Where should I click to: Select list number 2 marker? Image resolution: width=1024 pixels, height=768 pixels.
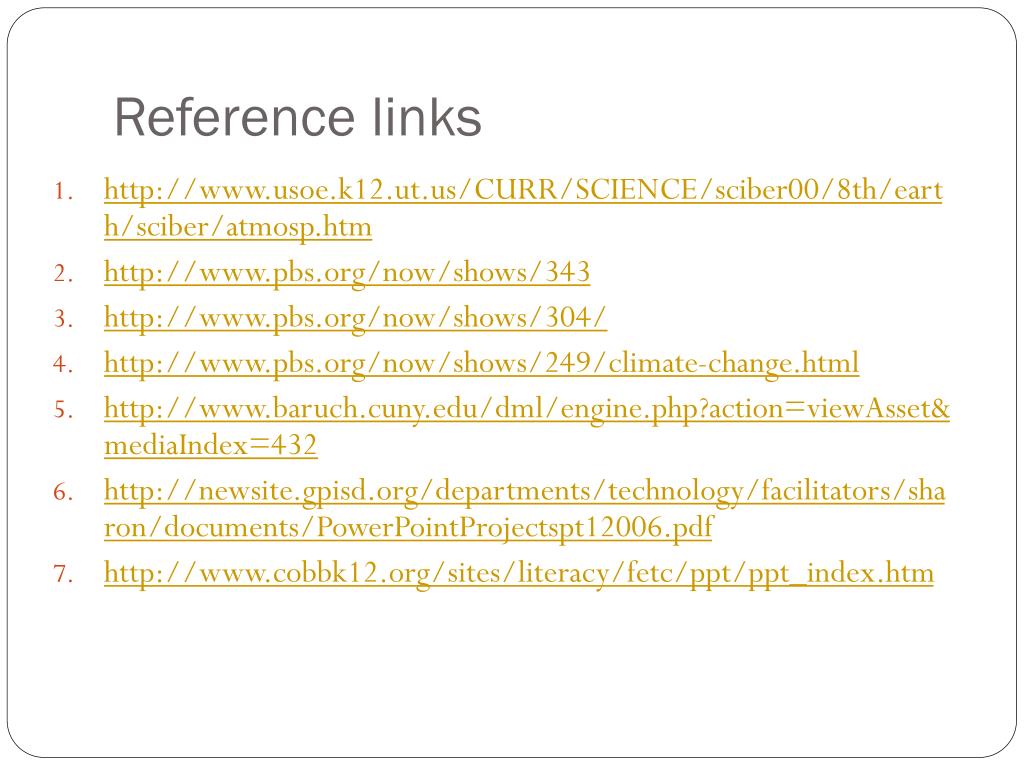click(63, 274)
